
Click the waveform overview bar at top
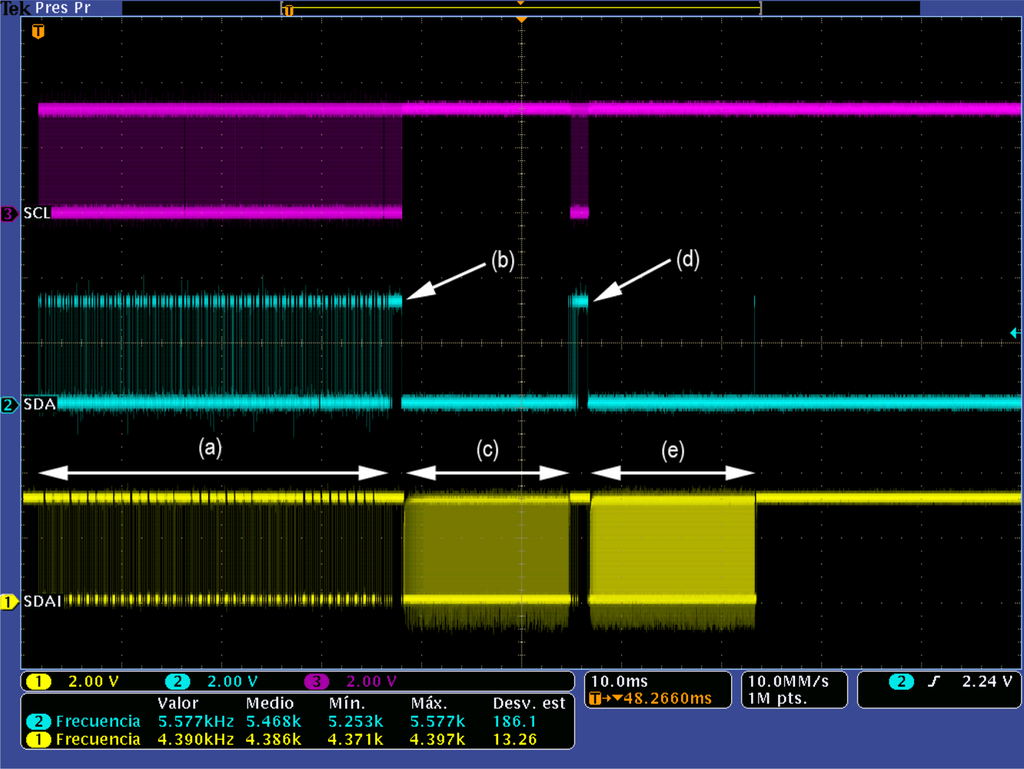click(520, 8)
